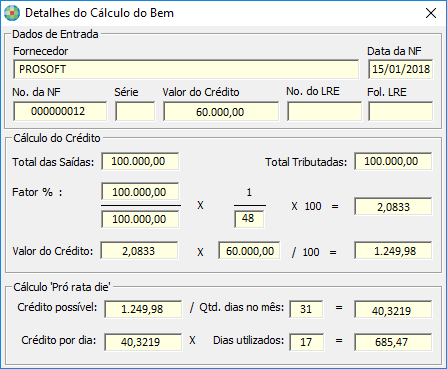Select the Fornecedor field containing PROSOFT
The height and width of the screenshot is (369, 447).
click(x=186, y=69)
